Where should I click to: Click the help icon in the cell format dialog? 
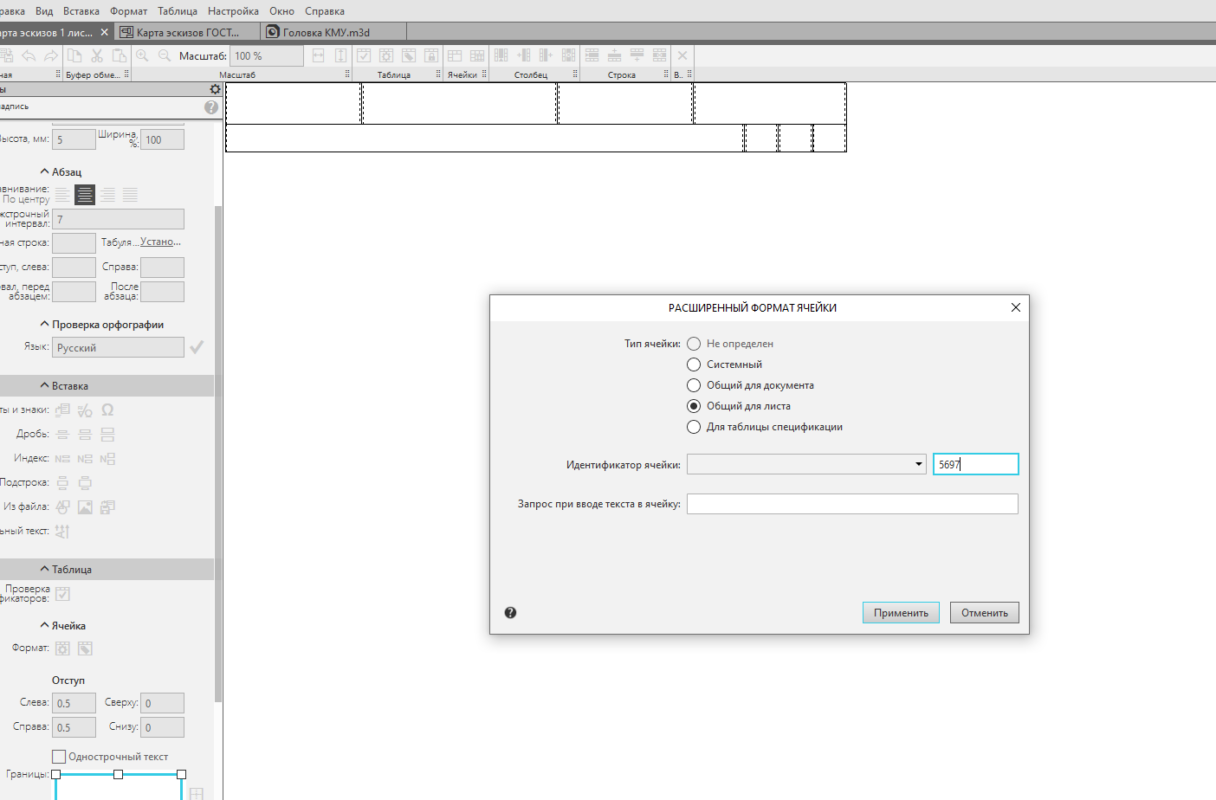click(x=510, y=613)
